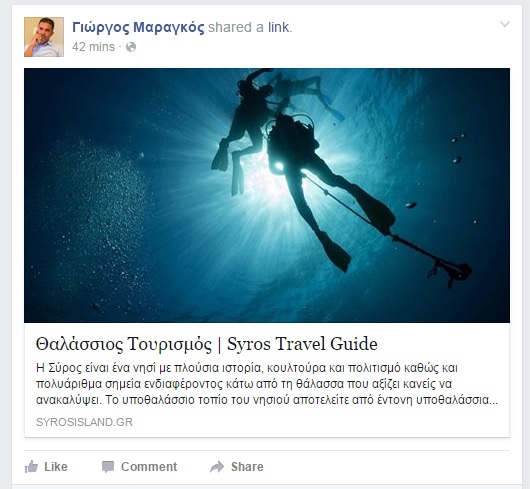
Task: Open the post options chevron menu
Action: [x=505, y=24]
